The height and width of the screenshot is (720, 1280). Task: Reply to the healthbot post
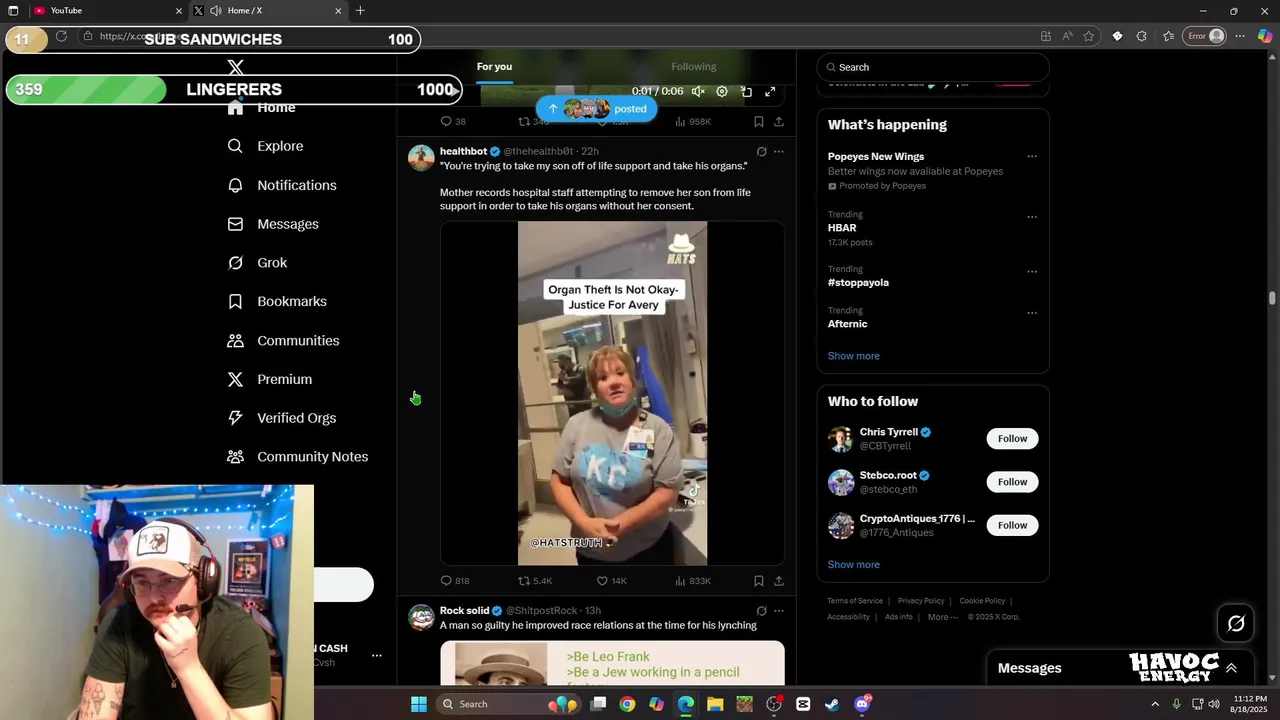(455, 581)
